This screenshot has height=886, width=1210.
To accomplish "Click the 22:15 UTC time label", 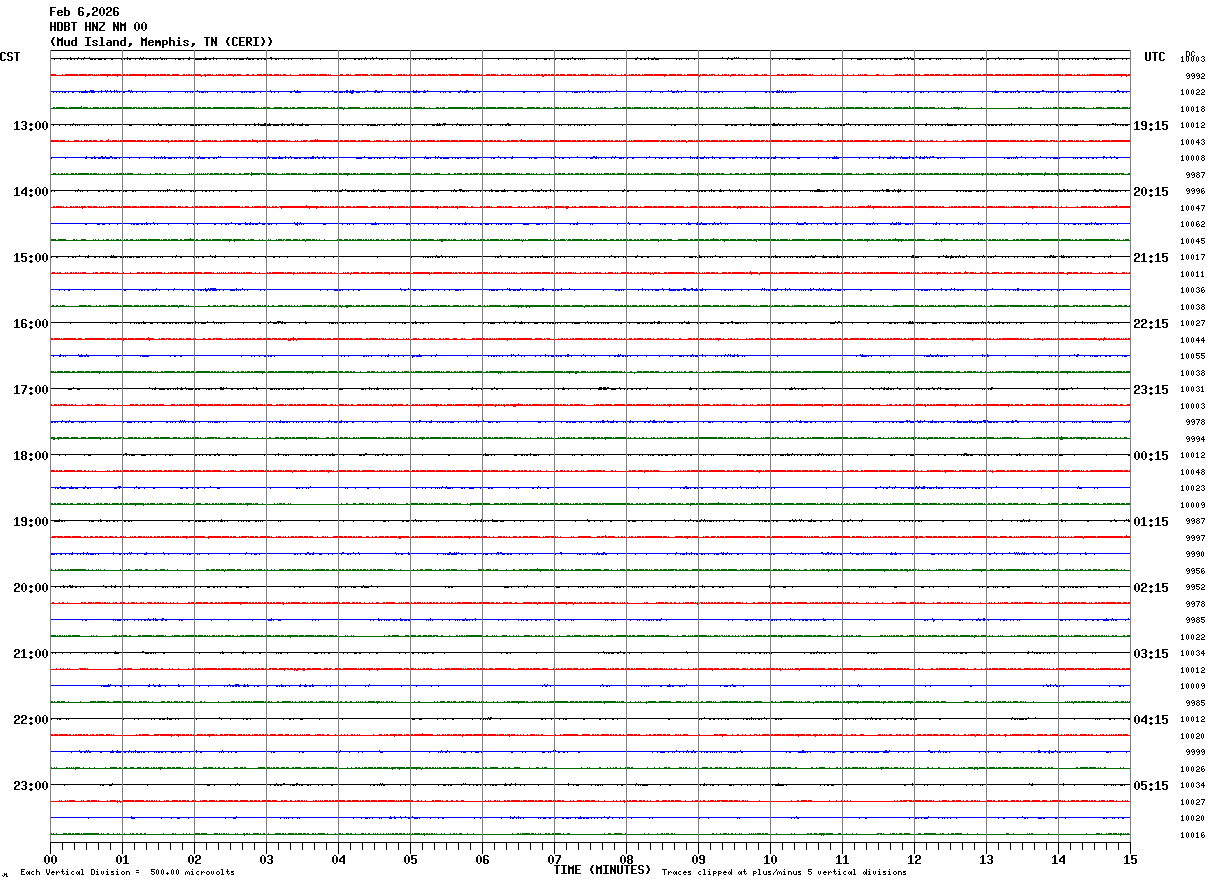I will [1151, 324].
